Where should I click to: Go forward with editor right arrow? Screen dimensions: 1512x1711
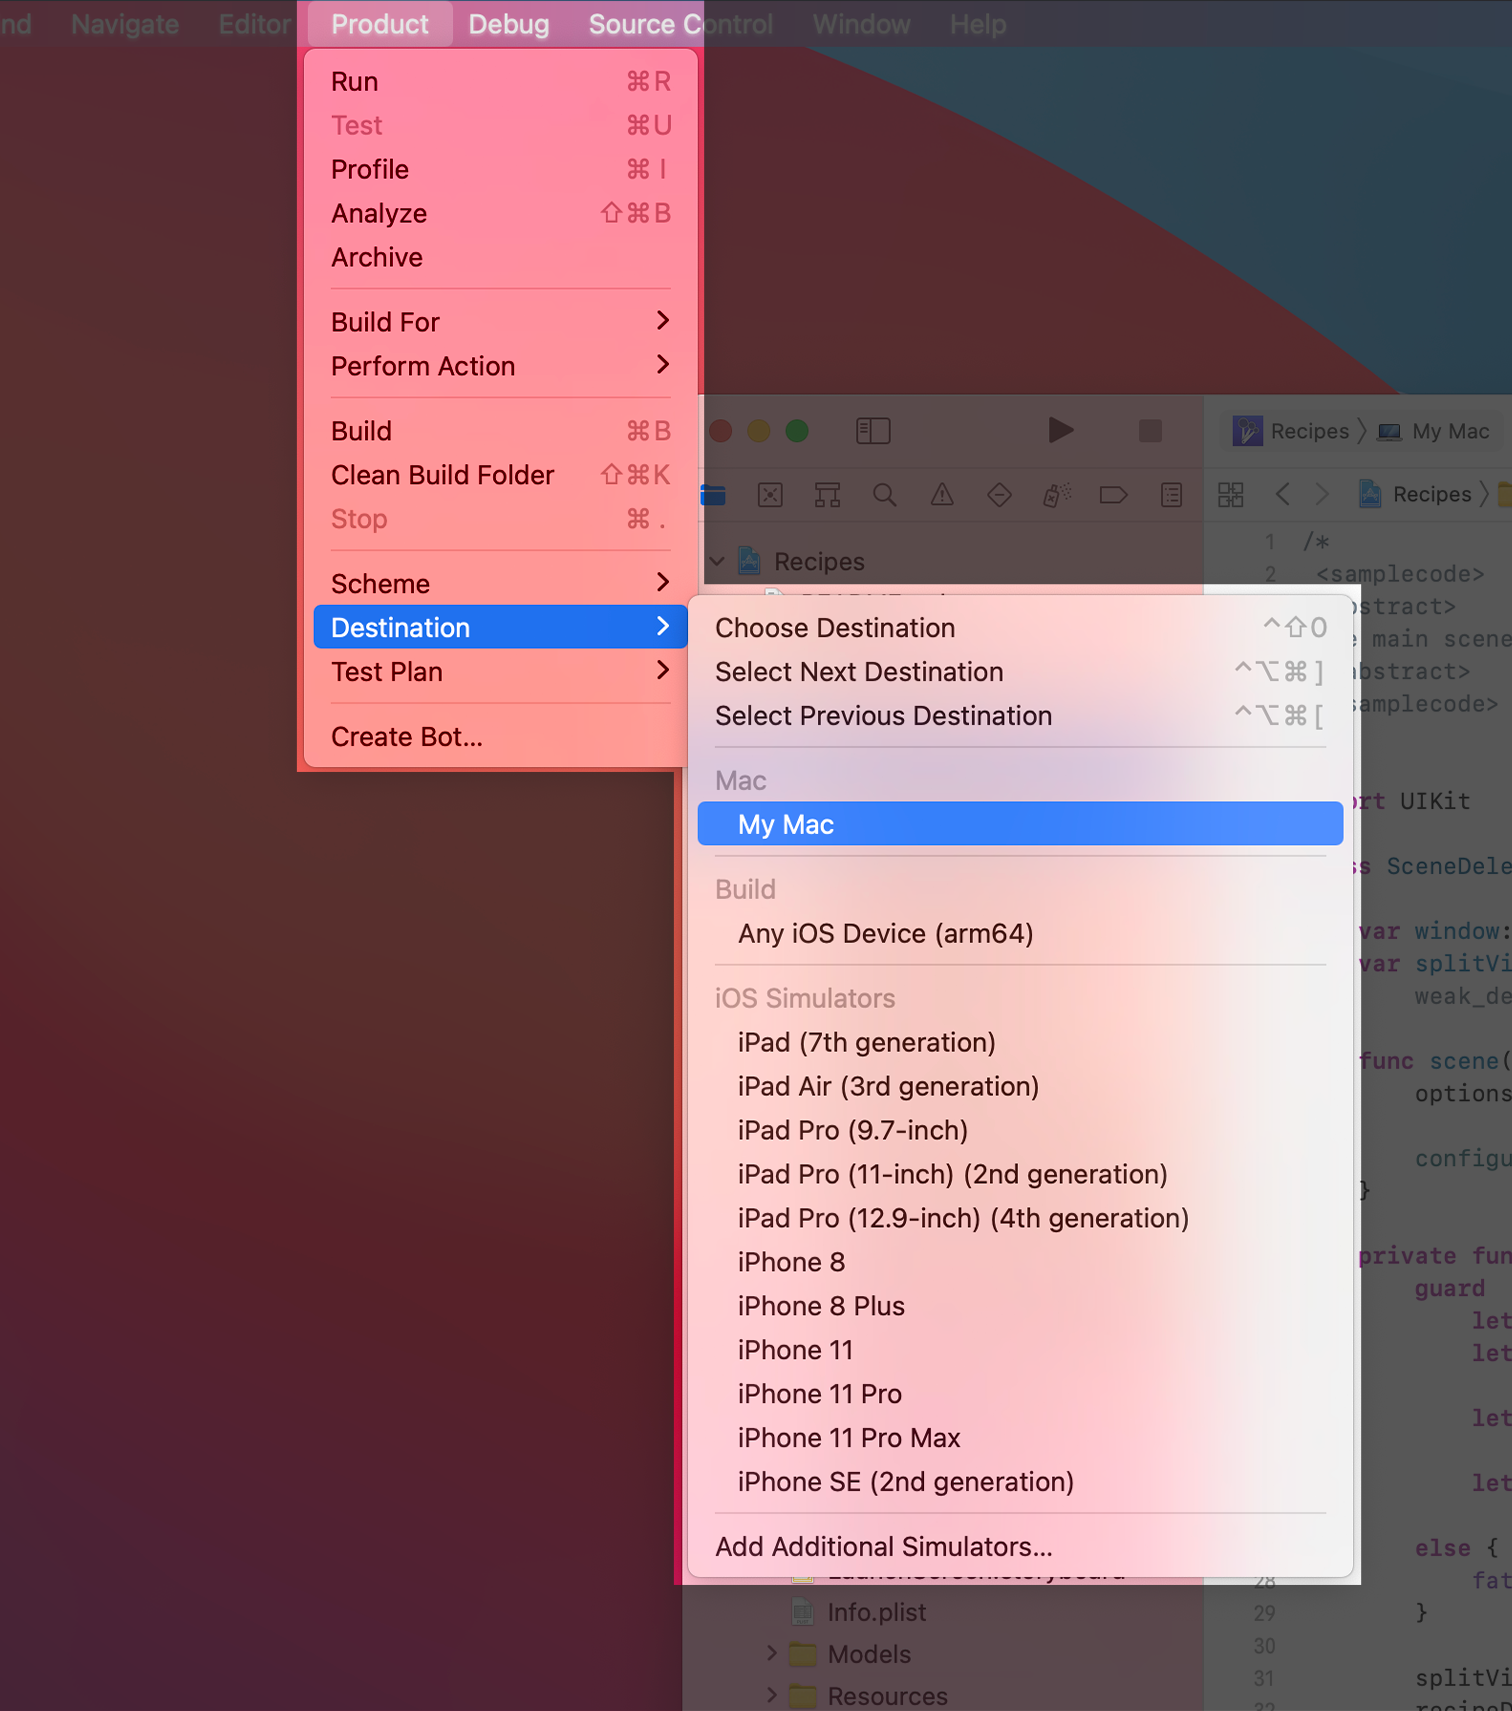click(x=1322, y=494)
